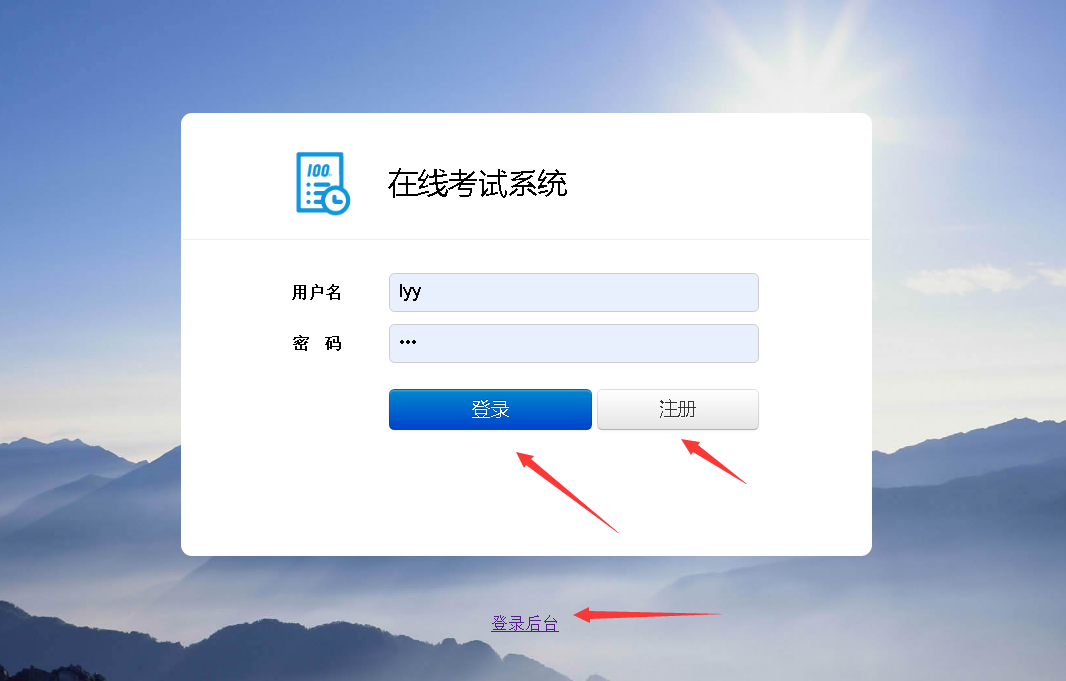Screen dimensions: 1066x681
Task: Click the clock badge on the logo
Action: 337,200
